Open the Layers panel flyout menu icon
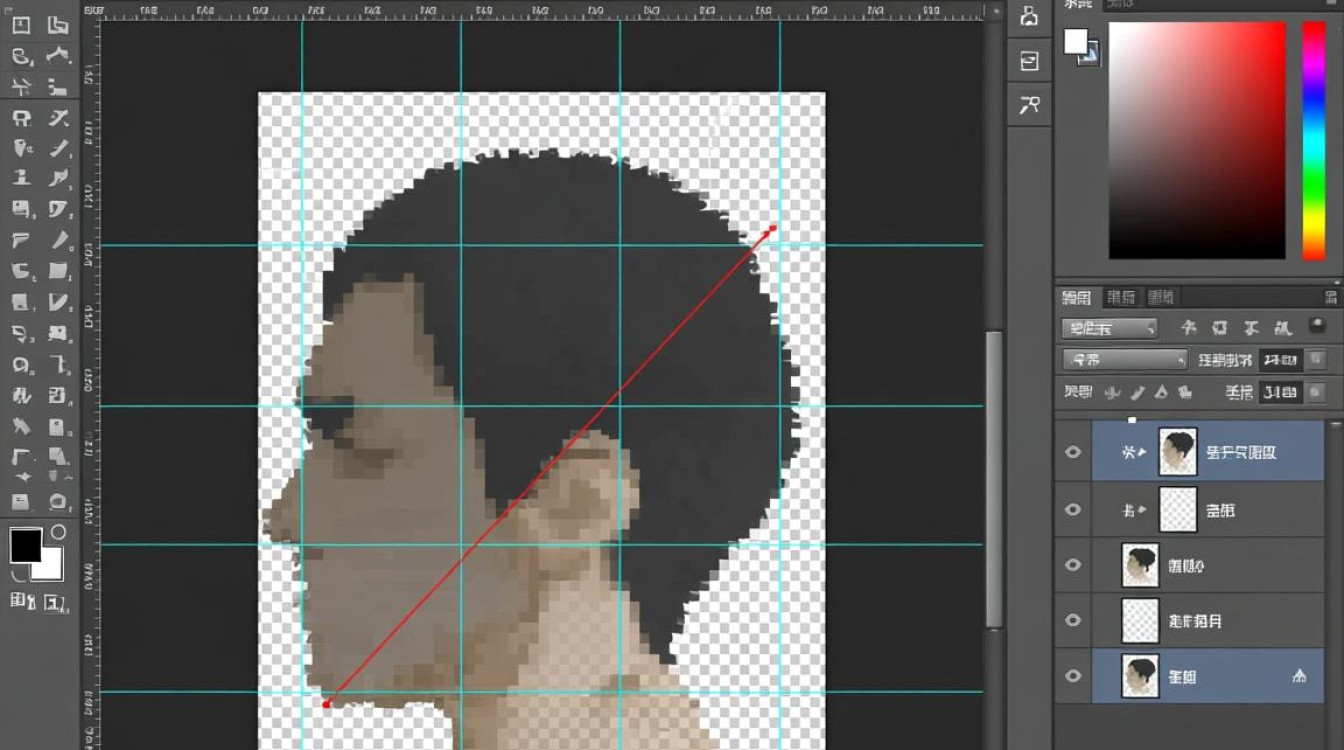 coord(1331,297)
